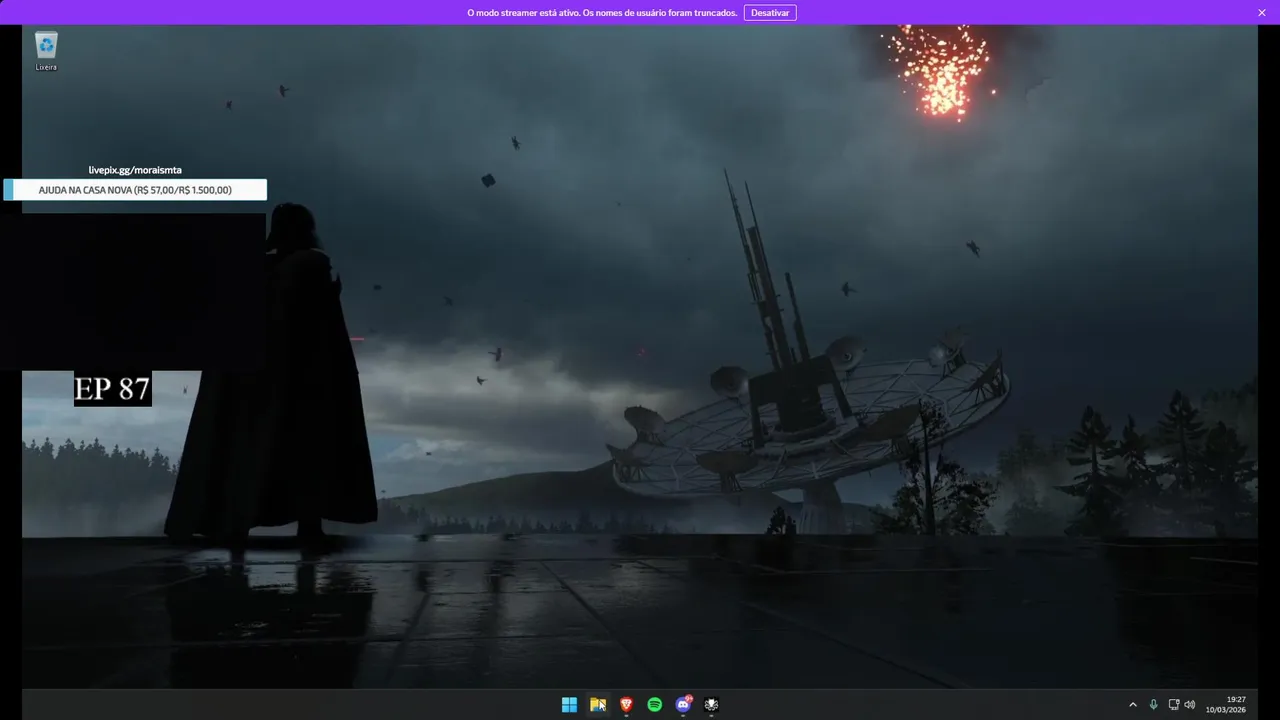Click the microphone tray icon
Screen dimensions: 1280x720
coord(1153,705)
